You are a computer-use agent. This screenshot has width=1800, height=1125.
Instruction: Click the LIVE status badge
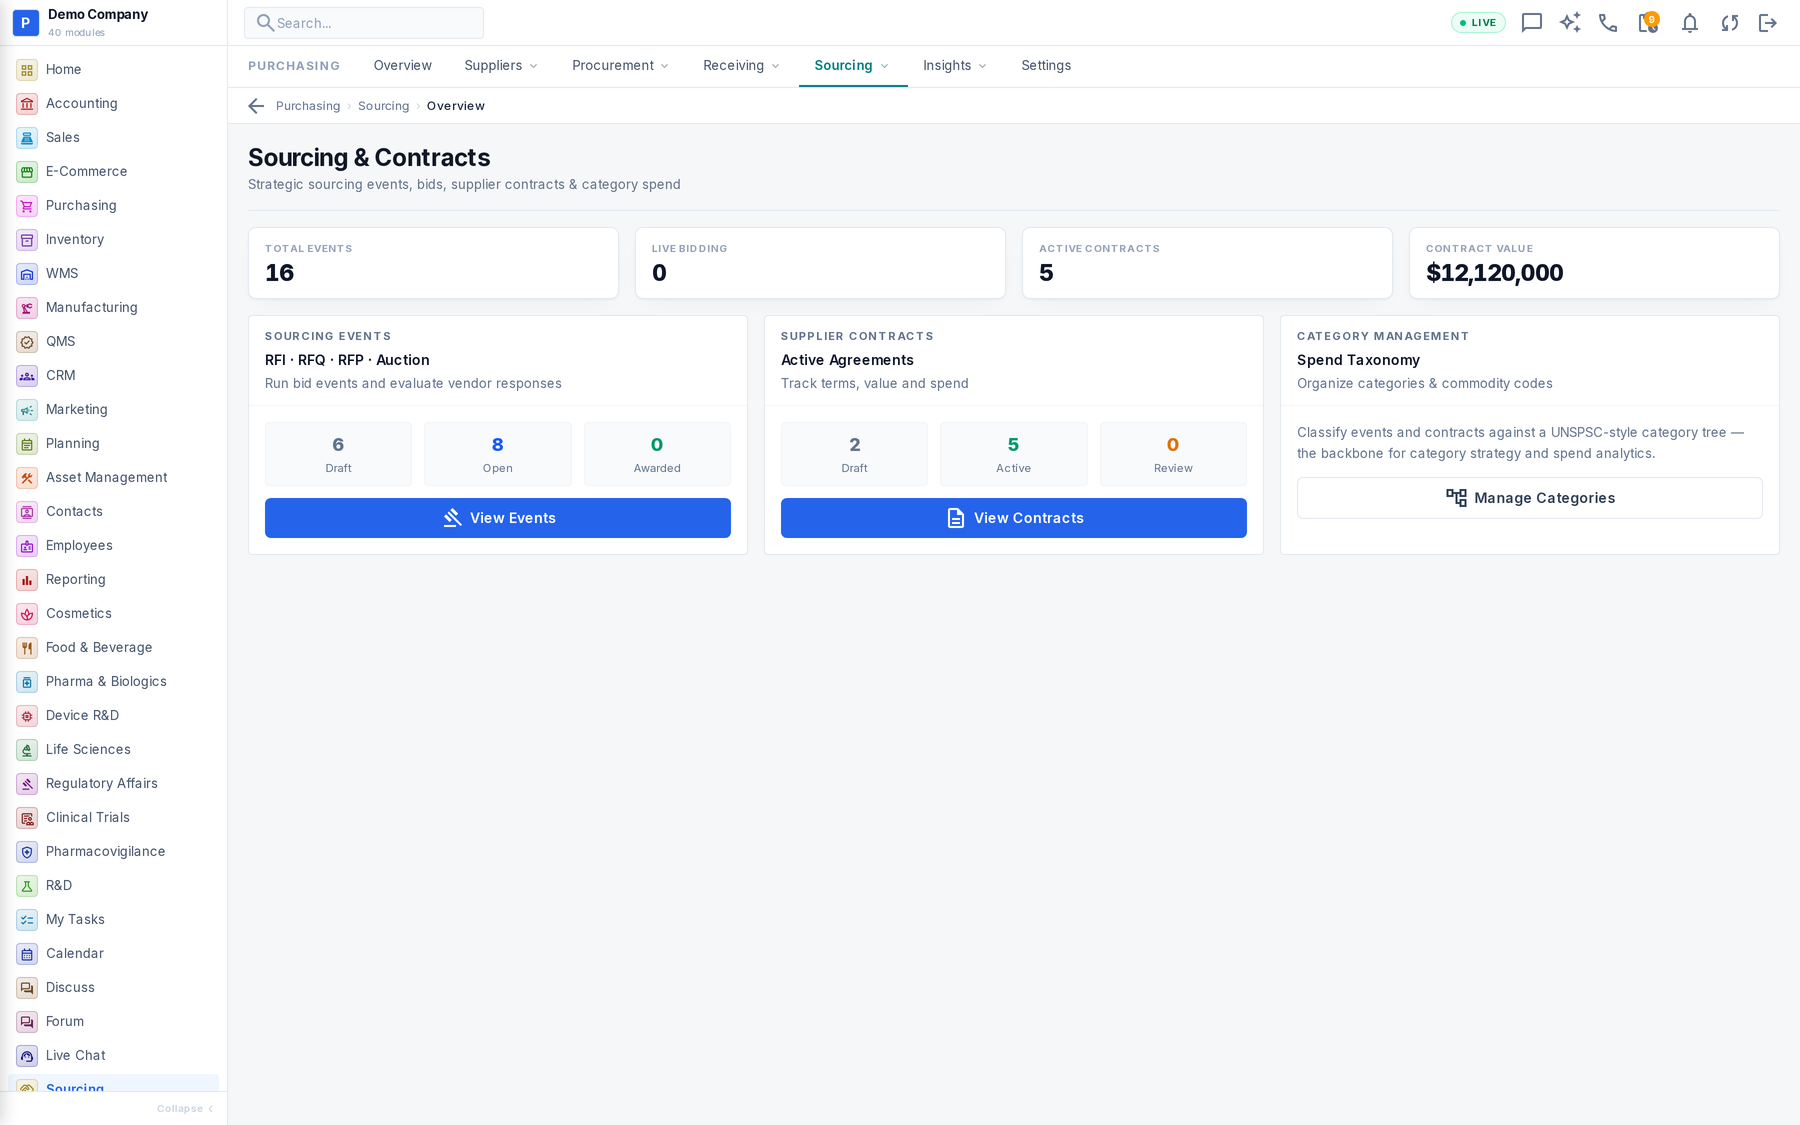pos(1478,23)
